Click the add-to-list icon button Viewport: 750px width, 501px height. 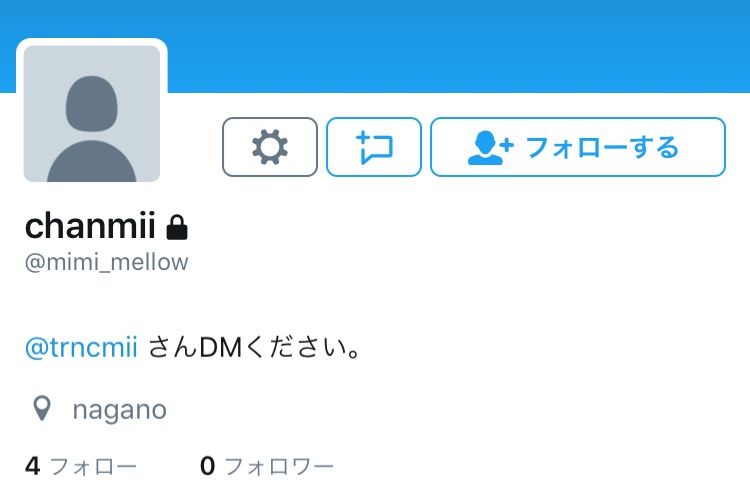374,147
